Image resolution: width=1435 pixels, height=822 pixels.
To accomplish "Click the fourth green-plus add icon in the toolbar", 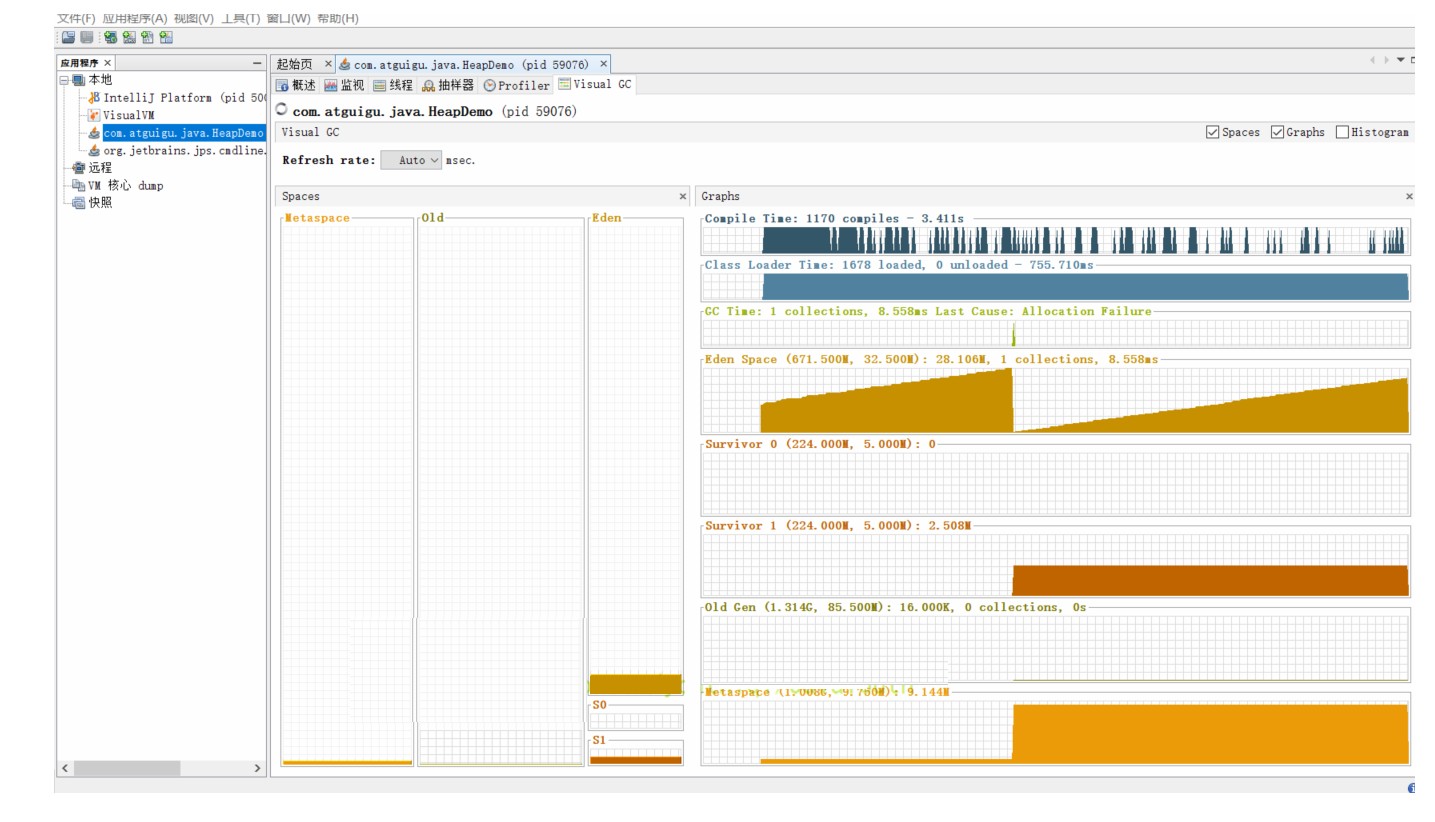I will pyautogui.click(x=166, y=37).
